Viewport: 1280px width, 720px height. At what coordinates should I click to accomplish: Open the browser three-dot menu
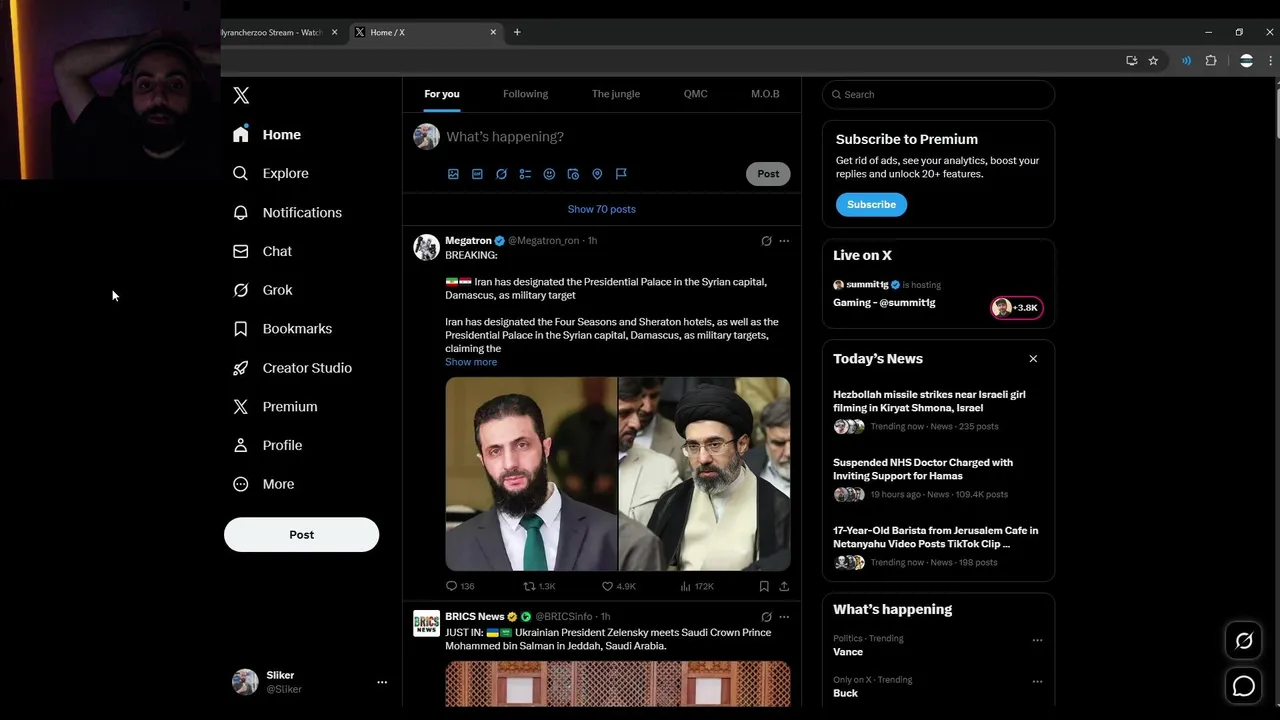[1271, 60]
